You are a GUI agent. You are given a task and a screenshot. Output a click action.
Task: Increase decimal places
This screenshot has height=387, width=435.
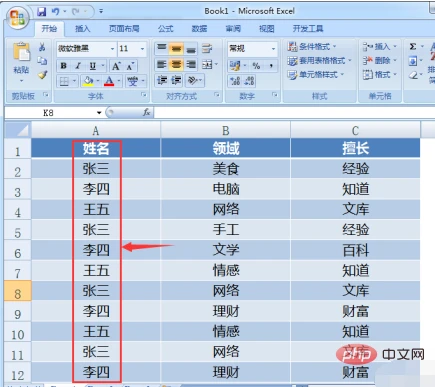tap(235, 81)
